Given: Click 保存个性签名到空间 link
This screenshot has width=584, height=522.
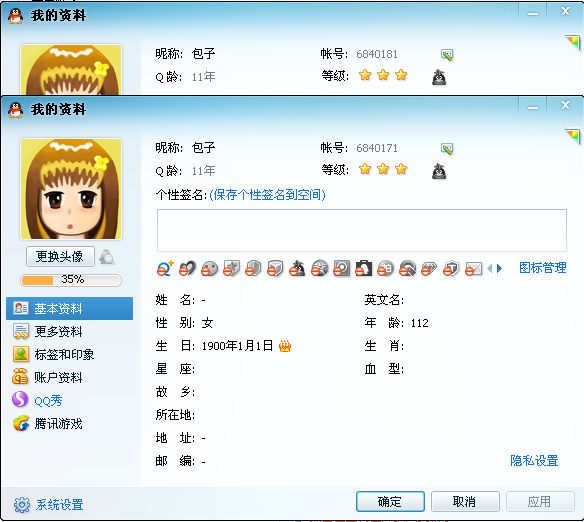Looking at the screenshot, I should 267,195.
